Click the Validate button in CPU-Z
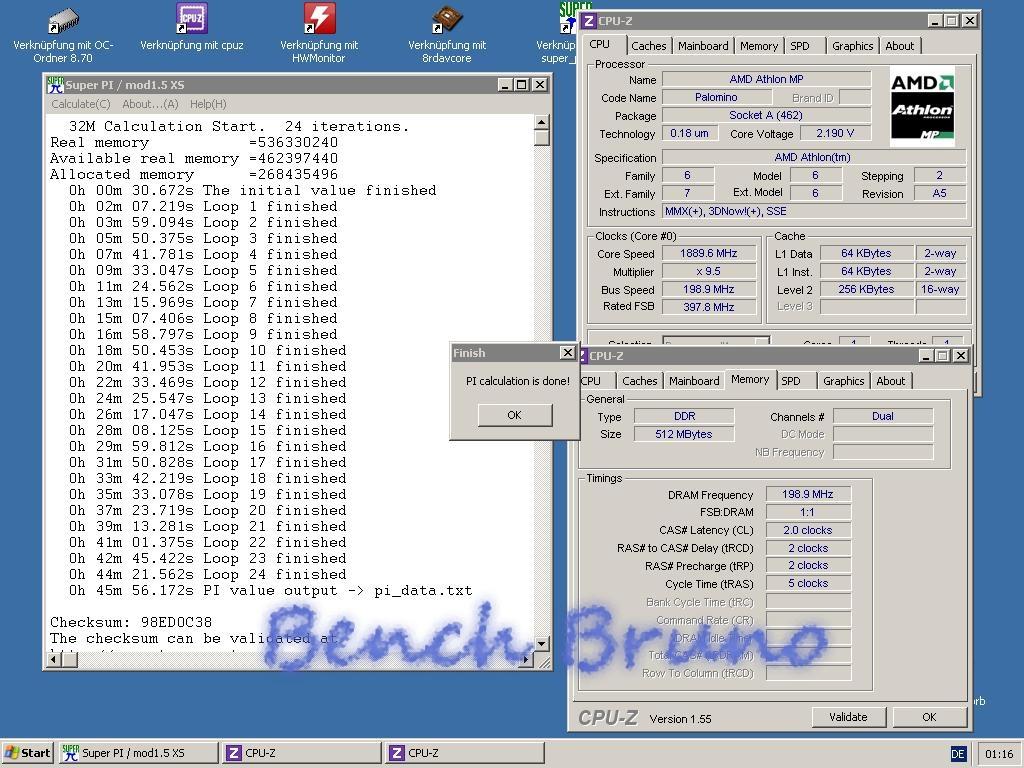1024x768 pixels. (848, 717)
